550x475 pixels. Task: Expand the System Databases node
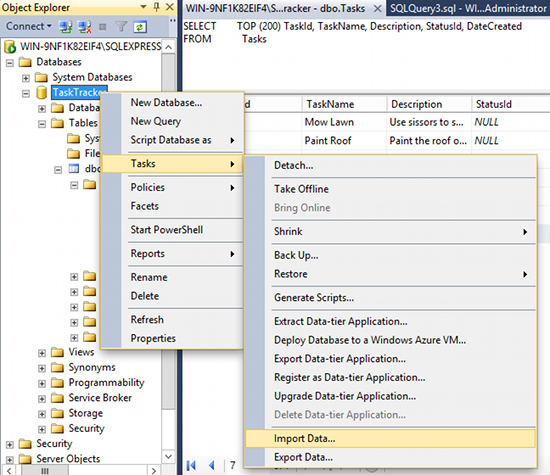point(26,78)
